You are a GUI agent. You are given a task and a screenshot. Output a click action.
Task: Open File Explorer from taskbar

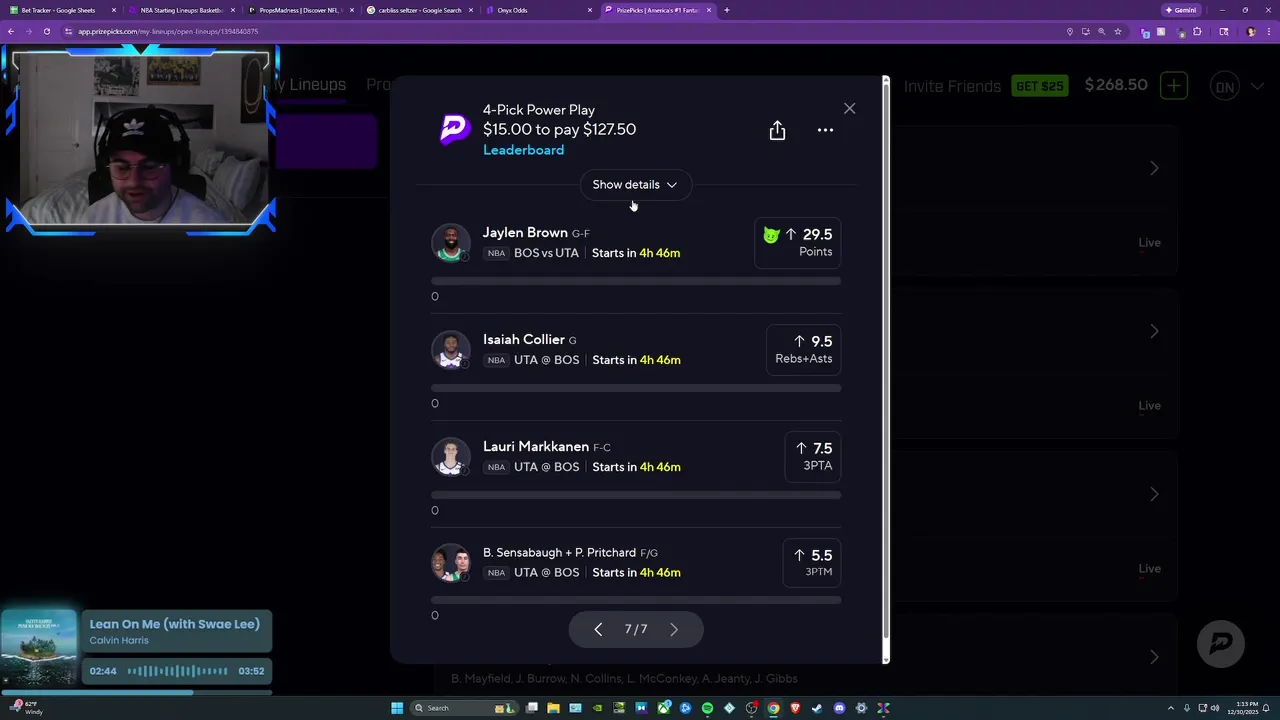[x=553, y=708]
